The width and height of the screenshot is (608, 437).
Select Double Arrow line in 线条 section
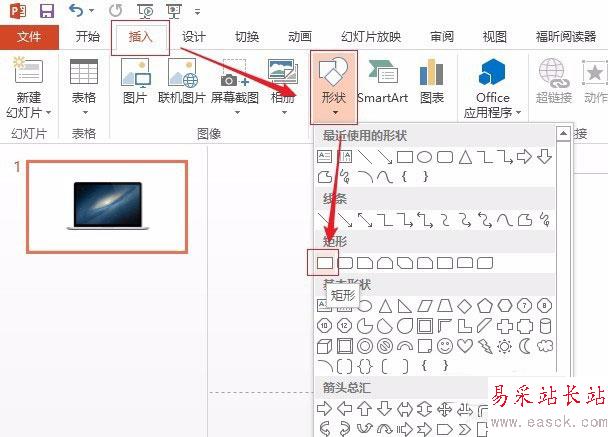[x=364, y=220]
